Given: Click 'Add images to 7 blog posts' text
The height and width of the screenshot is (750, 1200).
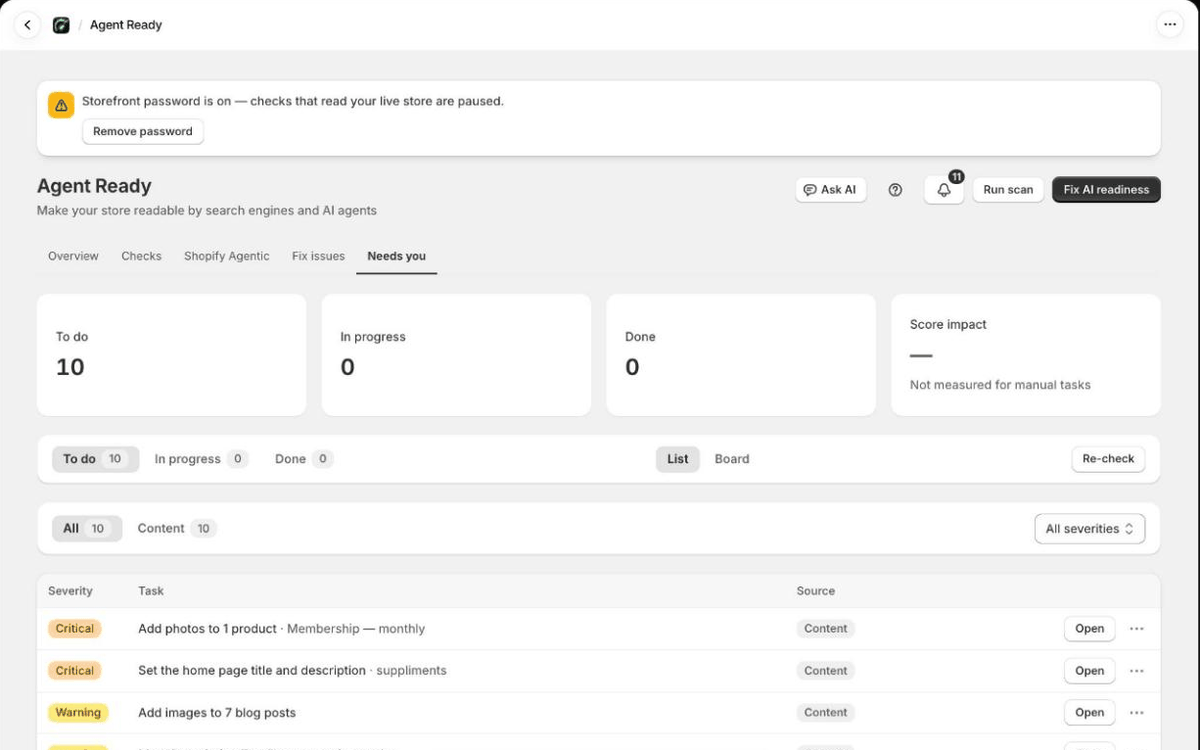Looking at the screenshot, I should click(217, 713).
